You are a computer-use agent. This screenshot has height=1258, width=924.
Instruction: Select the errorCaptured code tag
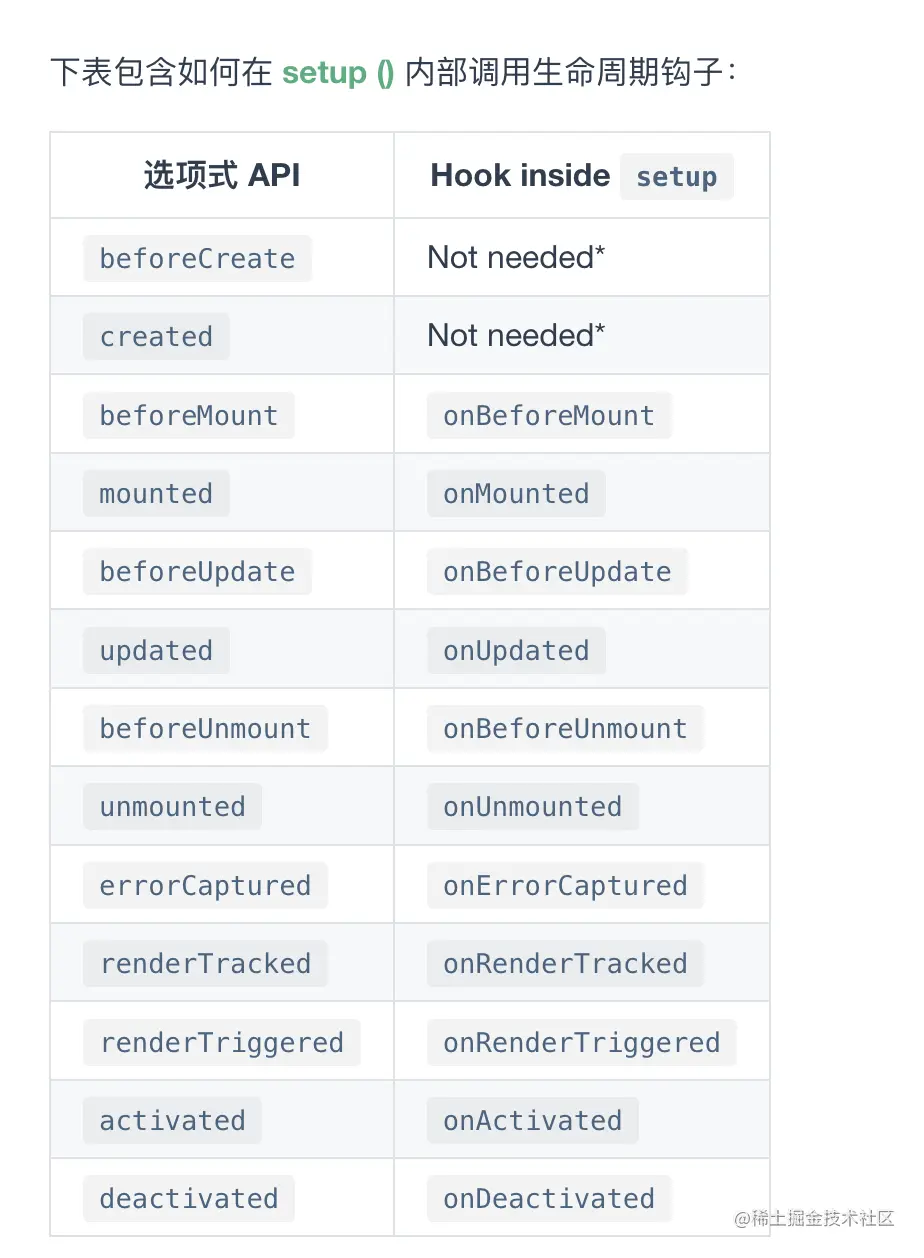205,886
